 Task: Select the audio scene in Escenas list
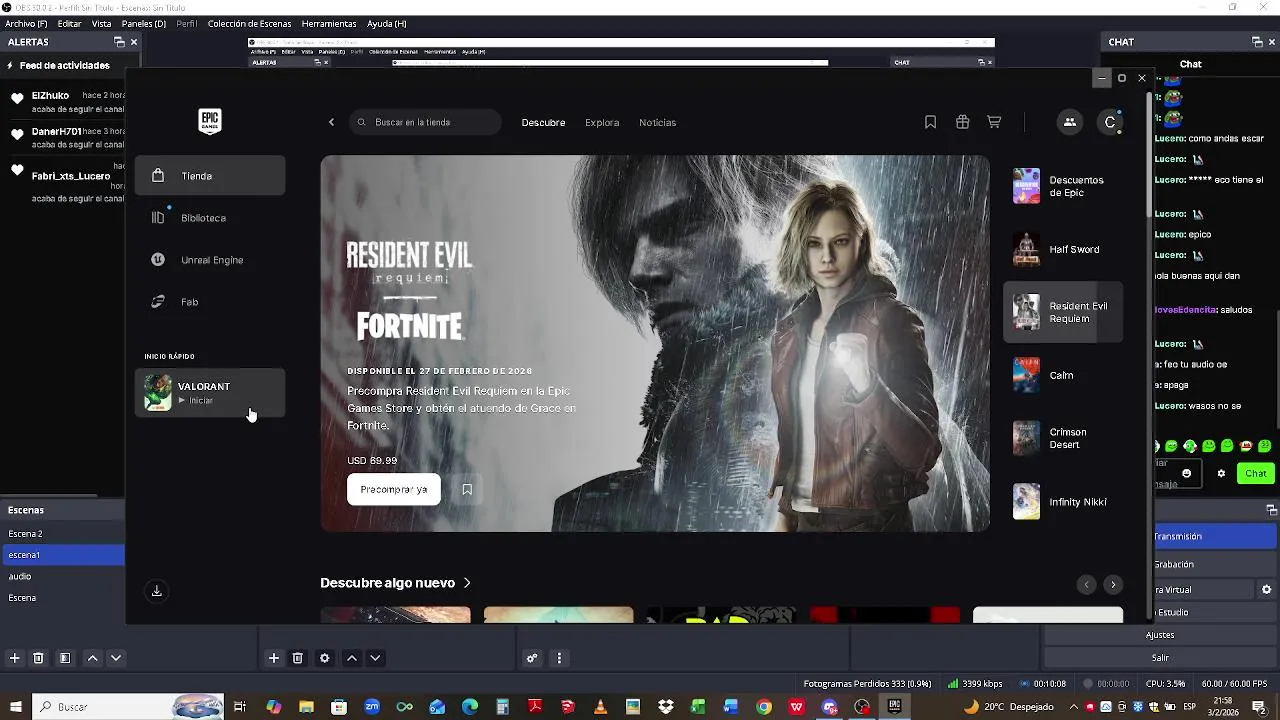[x=62, y=576]
